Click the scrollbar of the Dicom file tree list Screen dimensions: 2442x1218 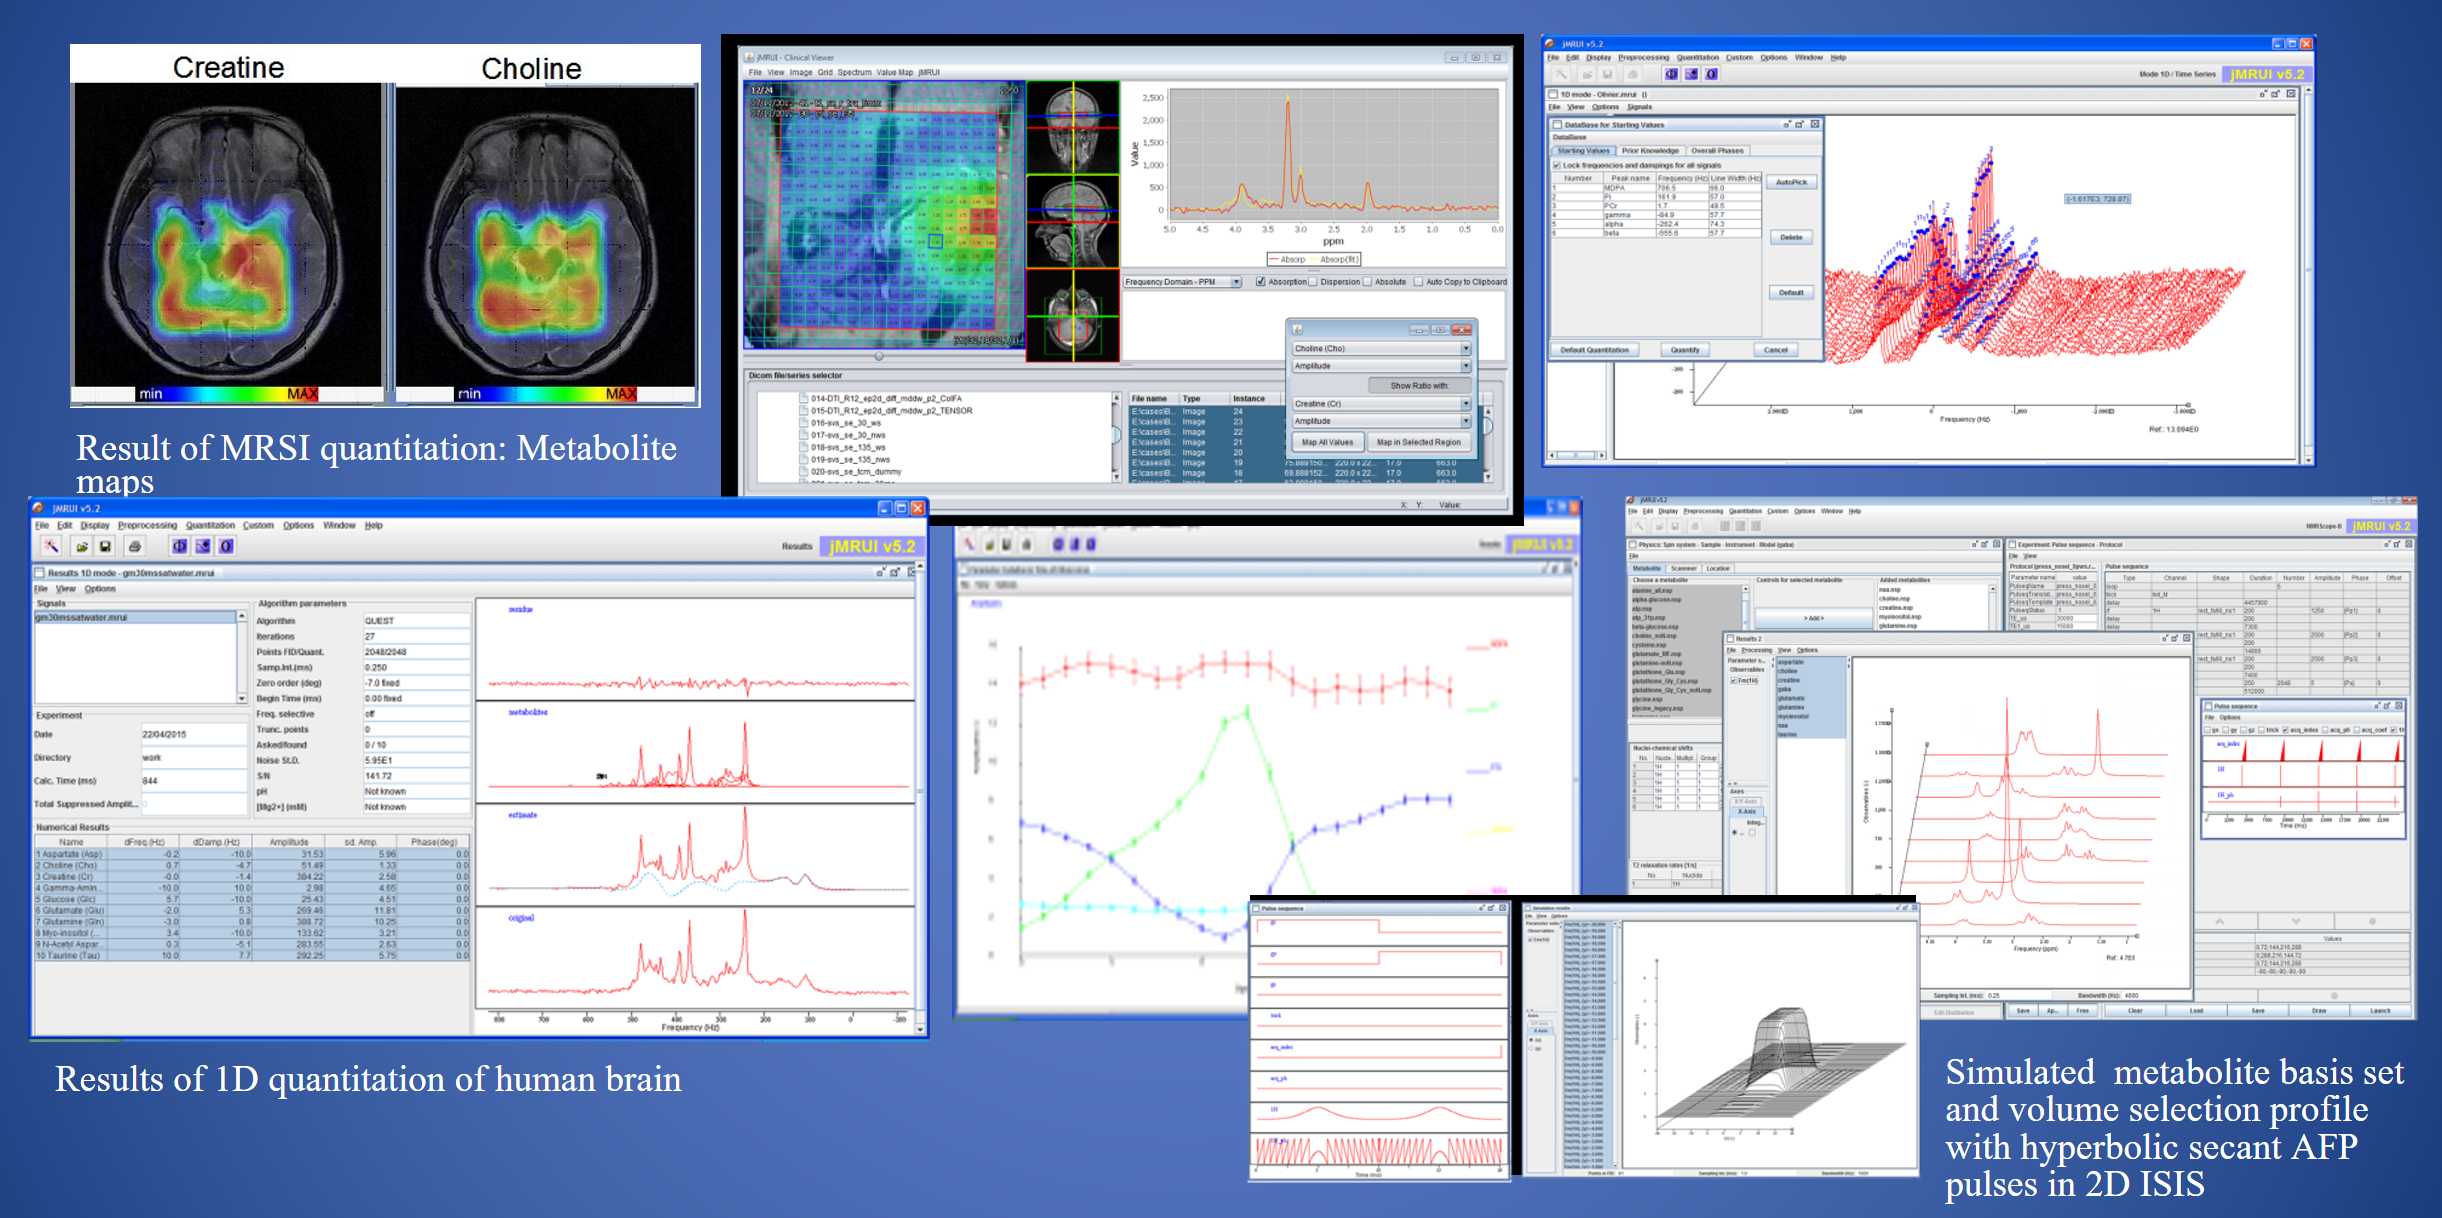pyautogui.click(x=1117, y=436)
